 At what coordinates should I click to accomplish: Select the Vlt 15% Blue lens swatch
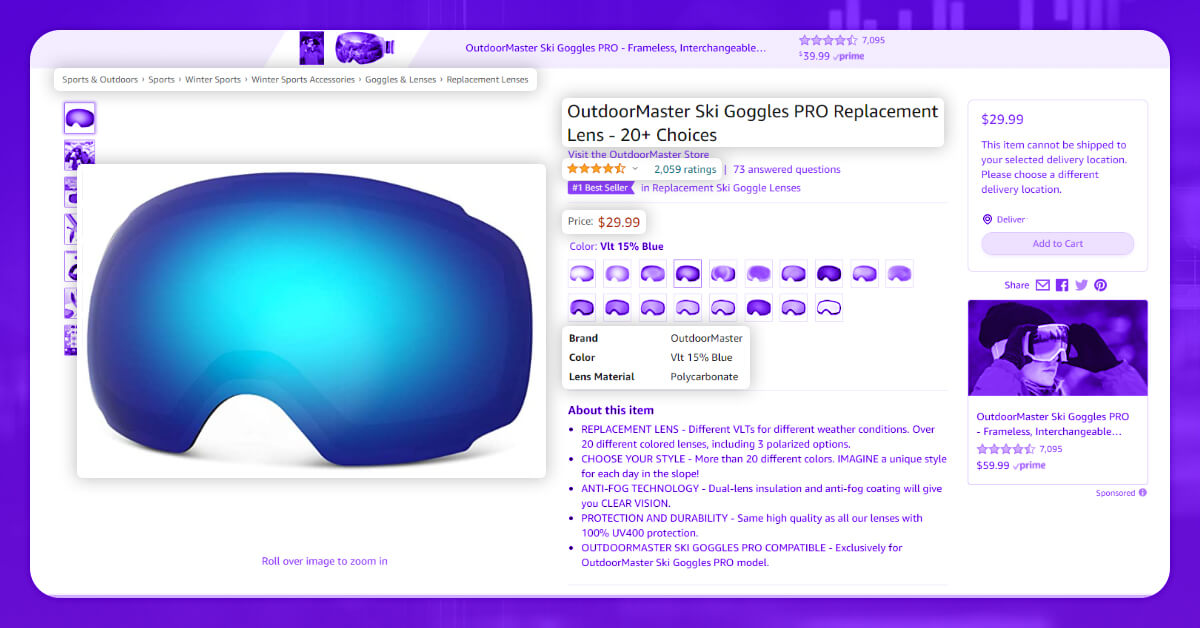click(x=687, y=273)
